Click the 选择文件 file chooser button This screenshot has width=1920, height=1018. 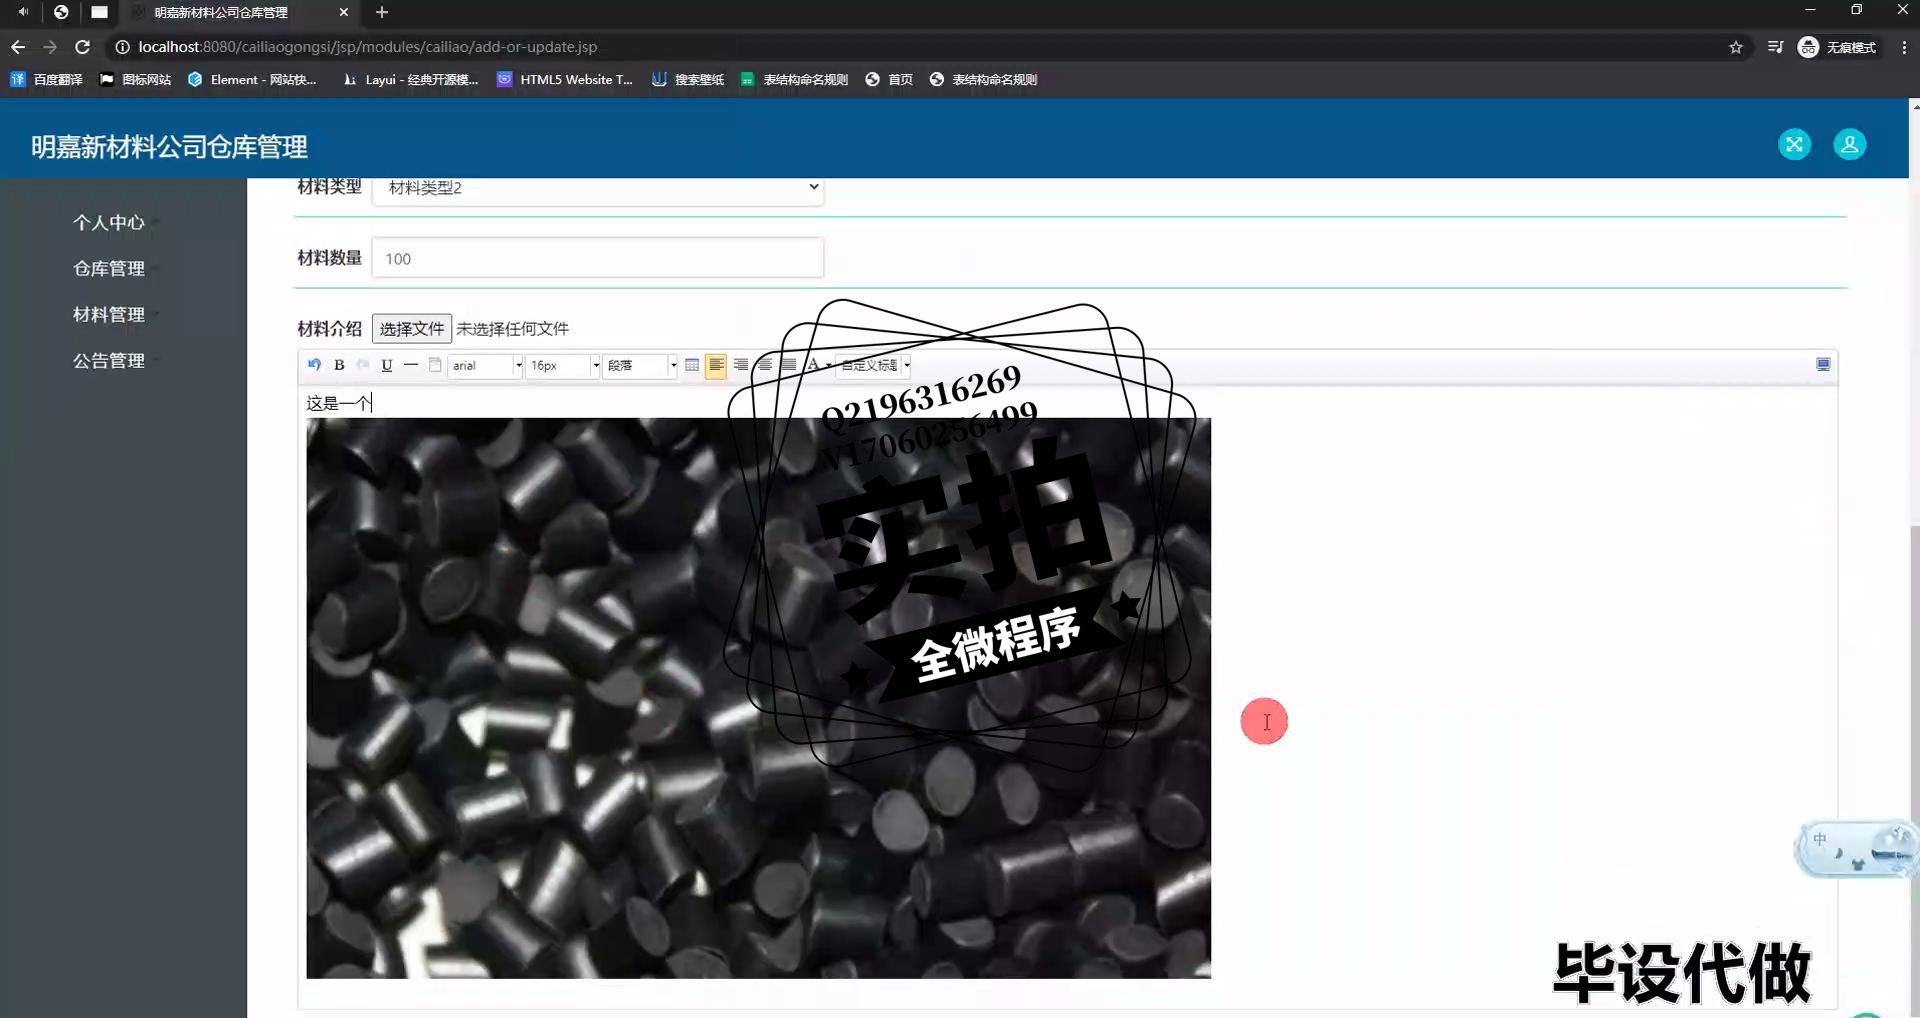pyautogui.click(x=412, y=329)
